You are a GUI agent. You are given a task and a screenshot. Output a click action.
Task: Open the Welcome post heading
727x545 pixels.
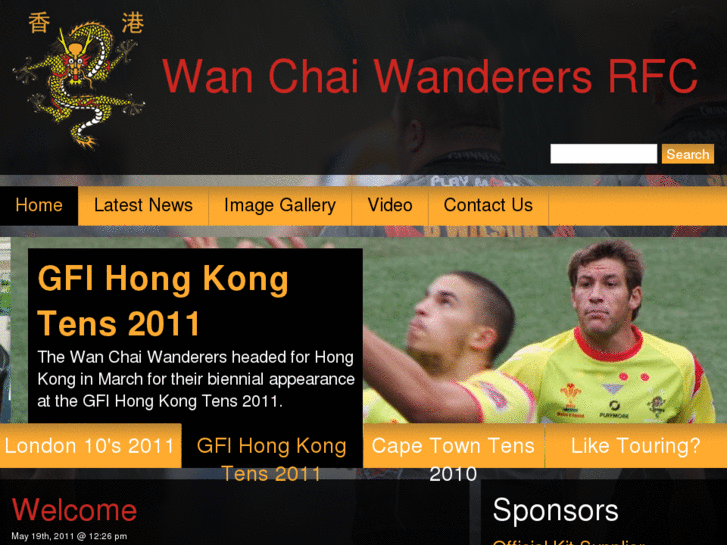click(x=74, y=510)
